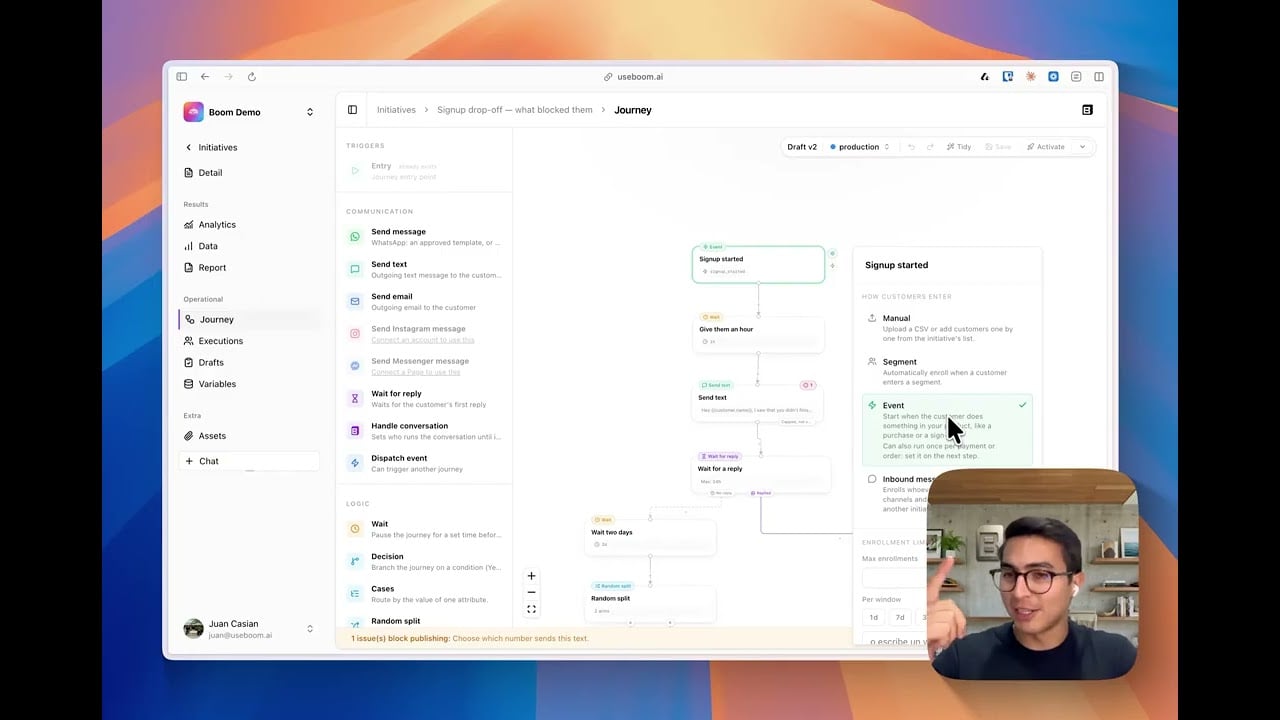Undo the last journey change
This screenshot has height=720, width=1280.
tap(911, 147)
